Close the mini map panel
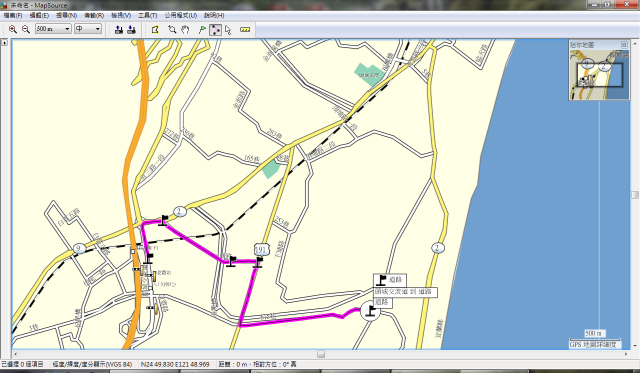640x373 pixels. [x=624, y=44]
